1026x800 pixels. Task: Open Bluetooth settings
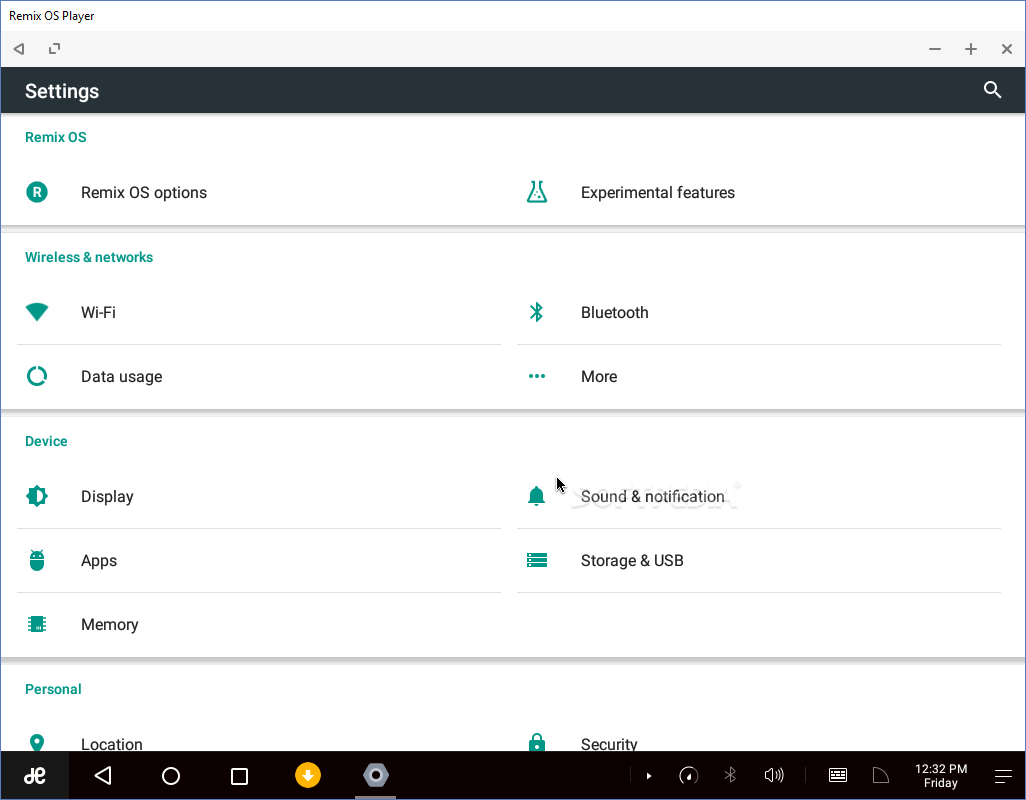pos(759,312)
